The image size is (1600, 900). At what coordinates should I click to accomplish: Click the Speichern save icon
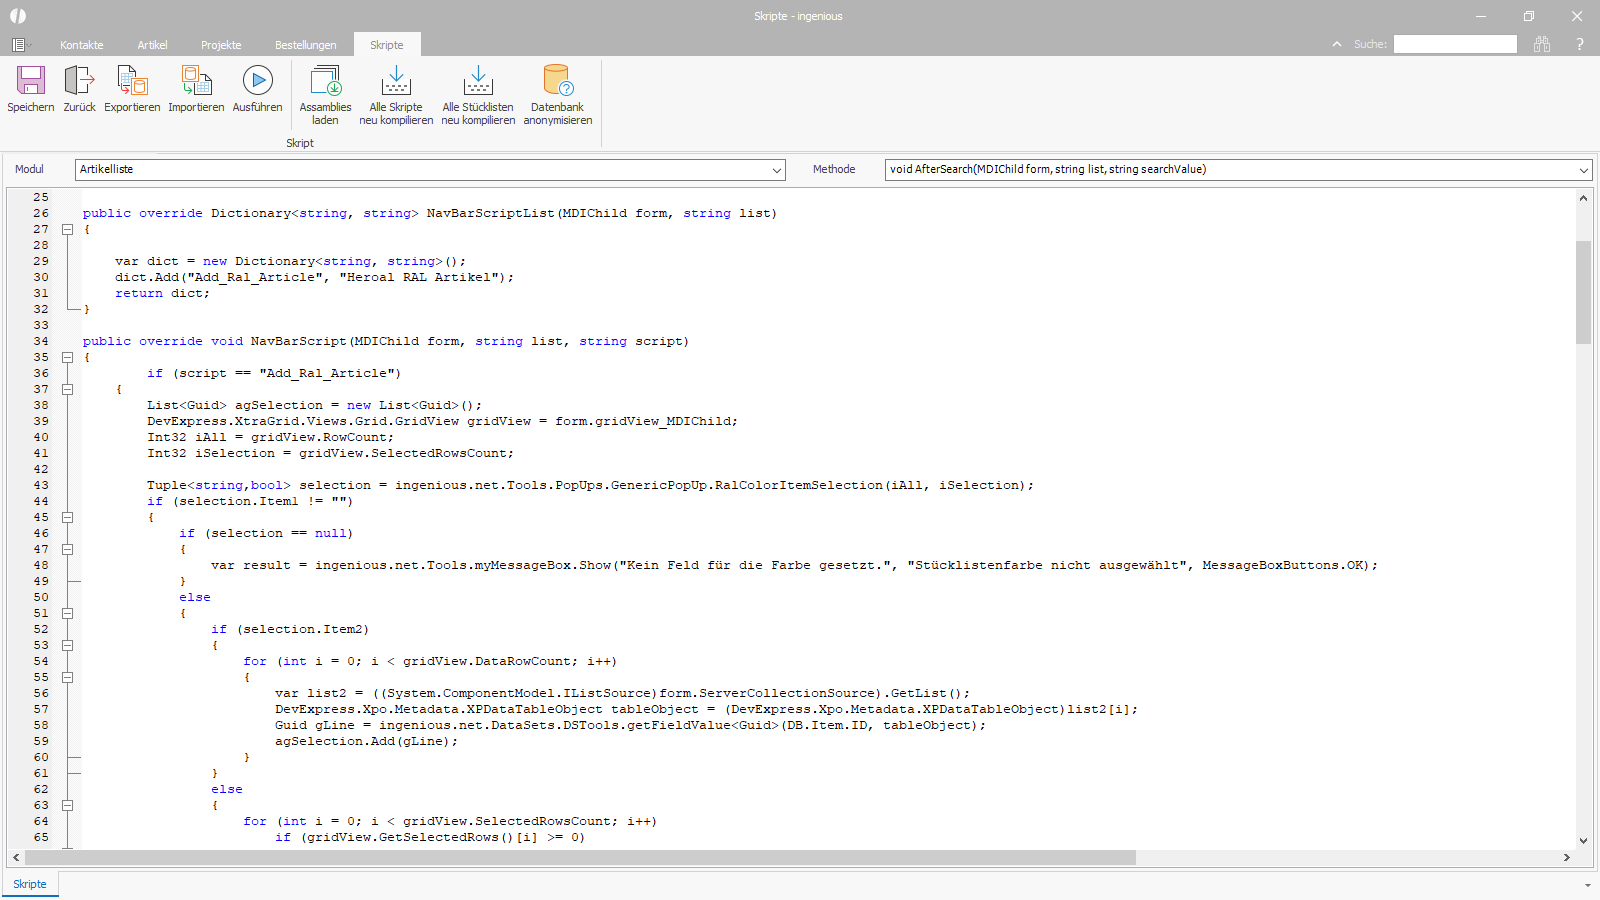coord(31,81)
